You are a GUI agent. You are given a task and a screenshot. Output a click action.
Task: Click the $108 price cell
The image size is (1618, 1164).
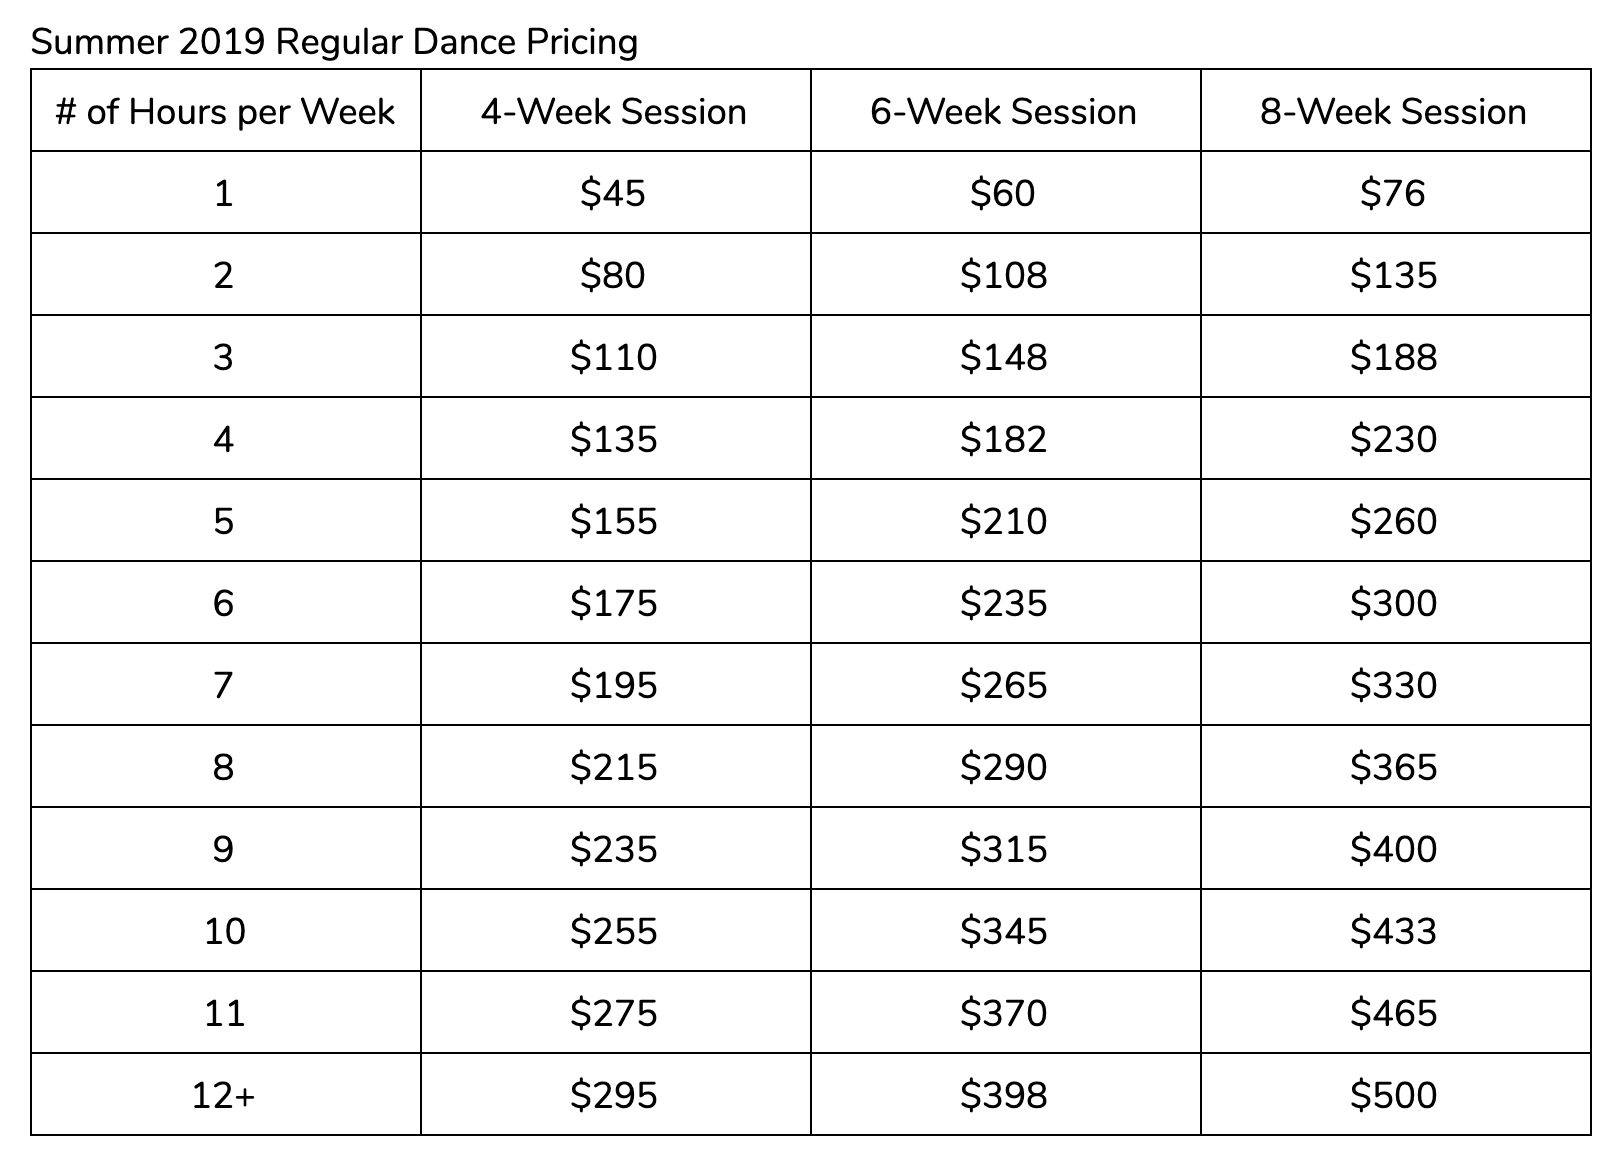(x=1005, y=275)
